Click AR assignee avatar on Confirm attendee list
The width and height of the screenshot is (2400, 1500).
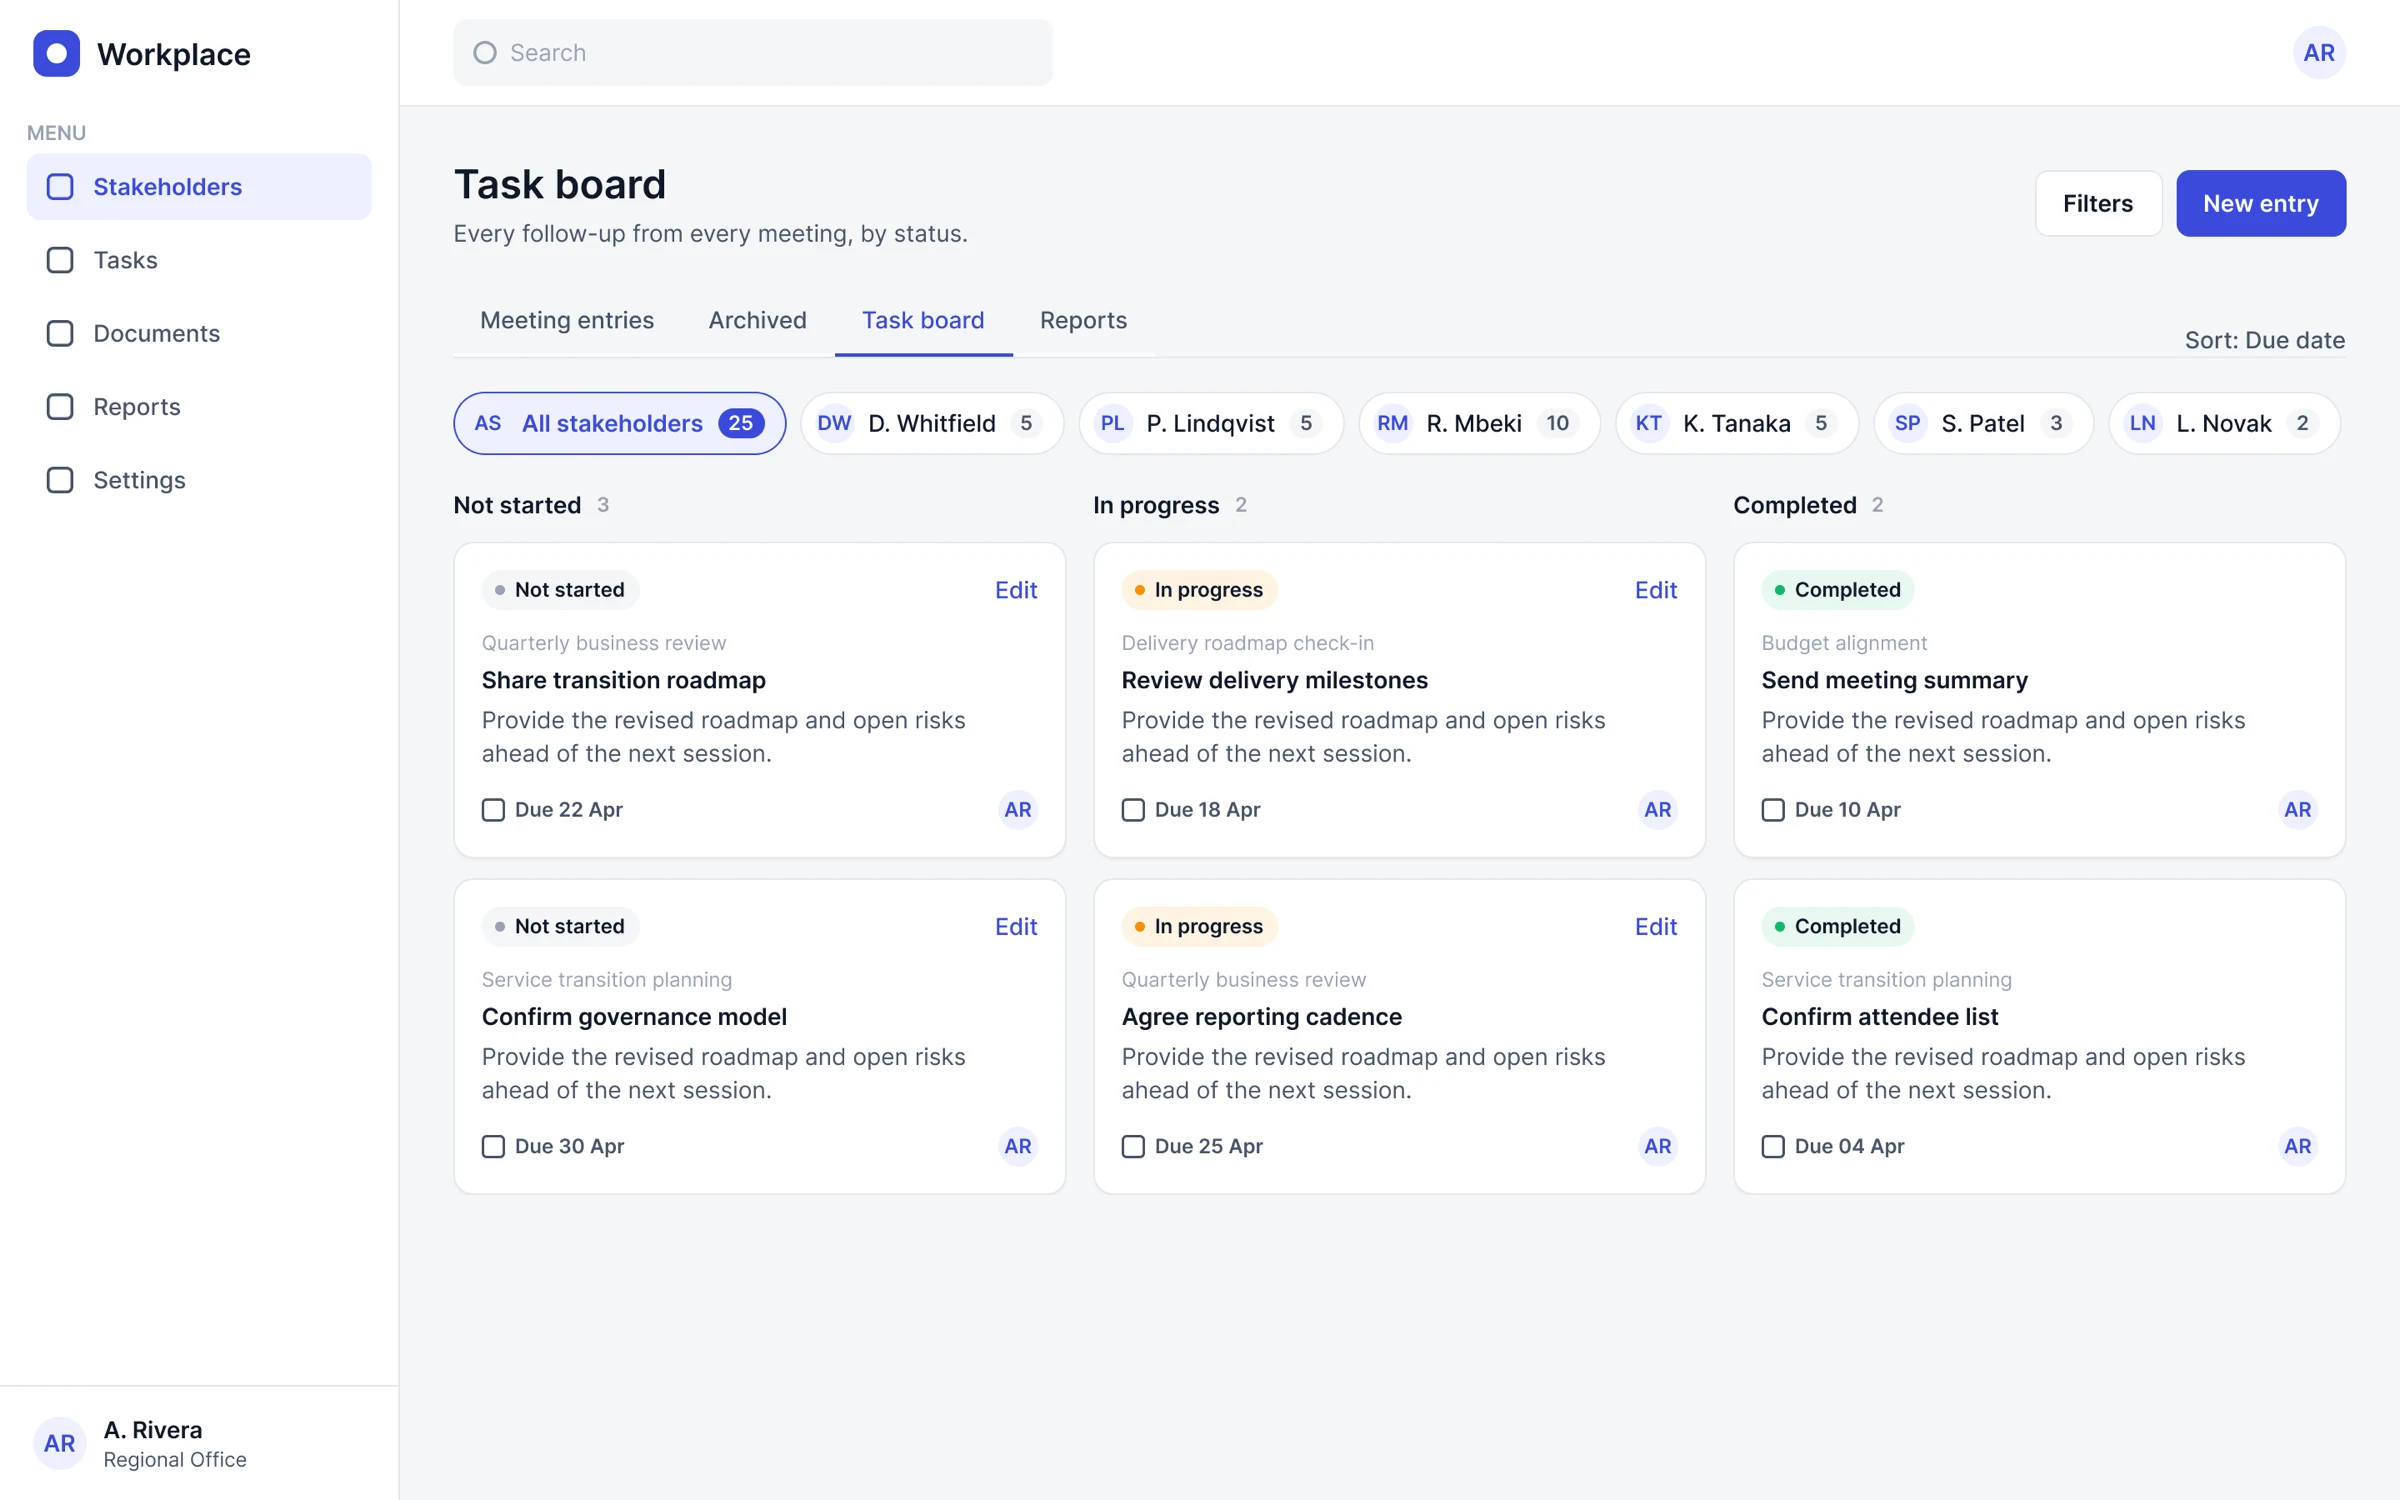click(2297, 1146)
